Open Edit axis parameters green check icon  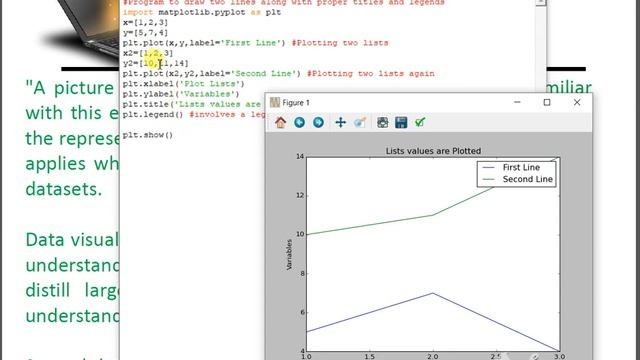[420, 122]
